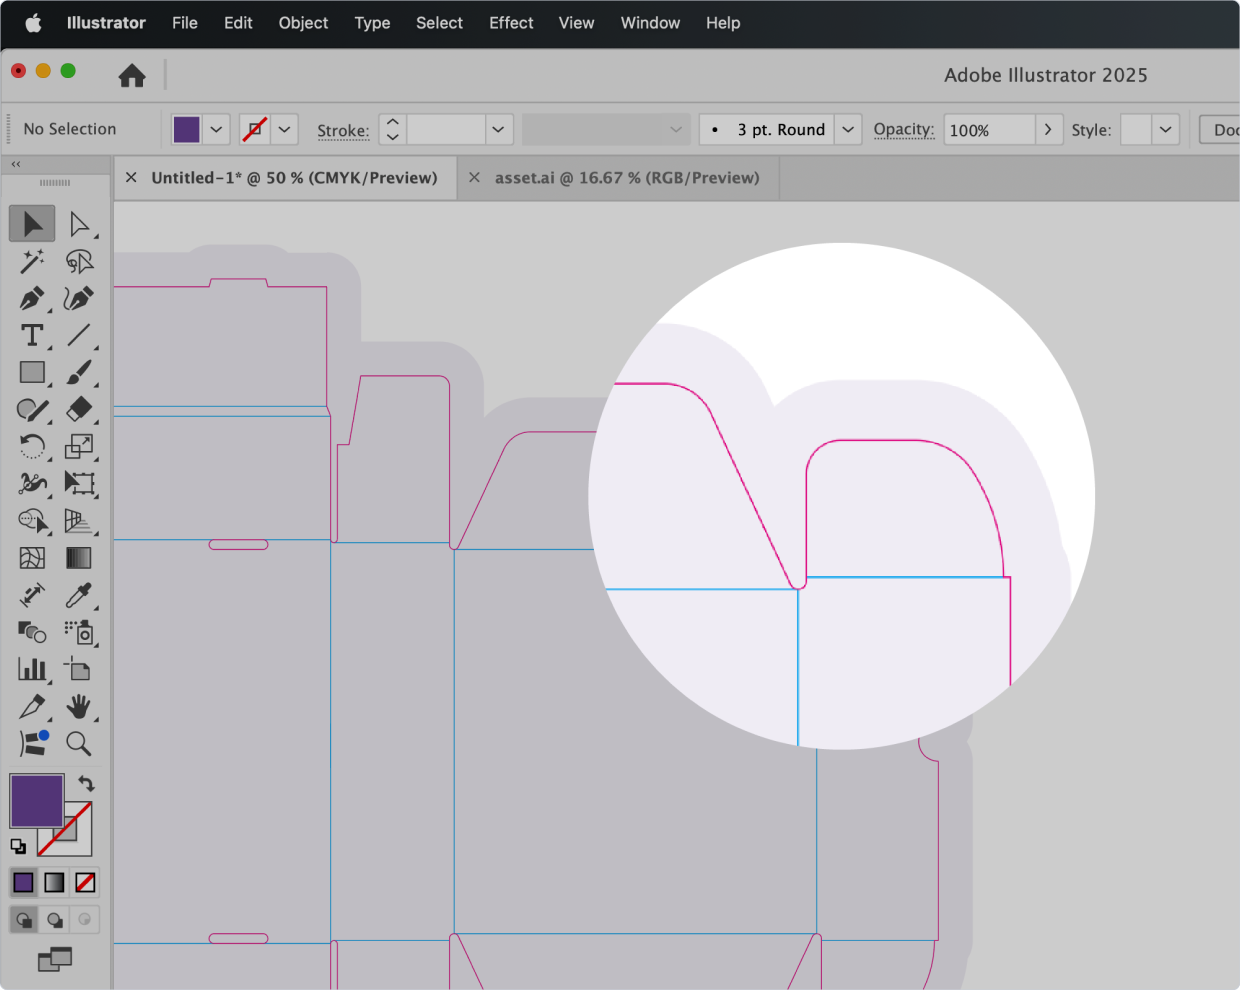Open the Effect menu

click(x=510, y=23)
